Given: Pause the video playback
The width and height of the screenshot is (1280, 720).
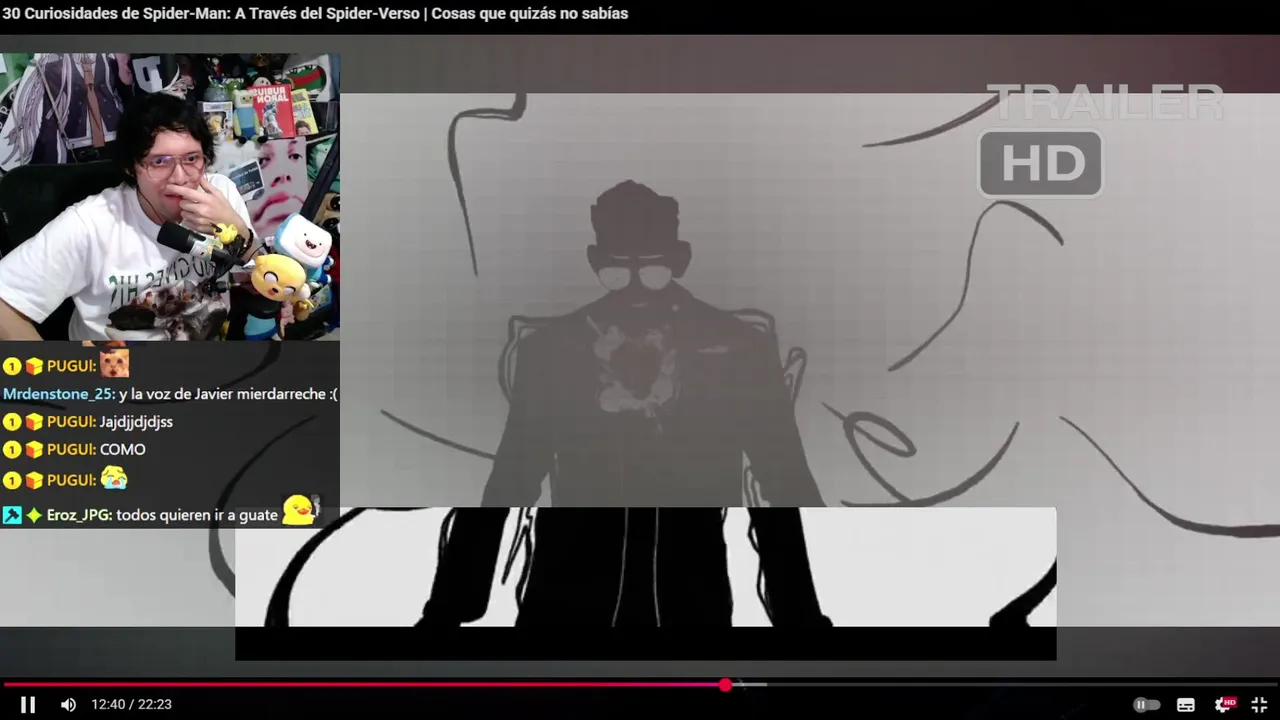Looking at the screenshot, I should (x=28, y=705).
